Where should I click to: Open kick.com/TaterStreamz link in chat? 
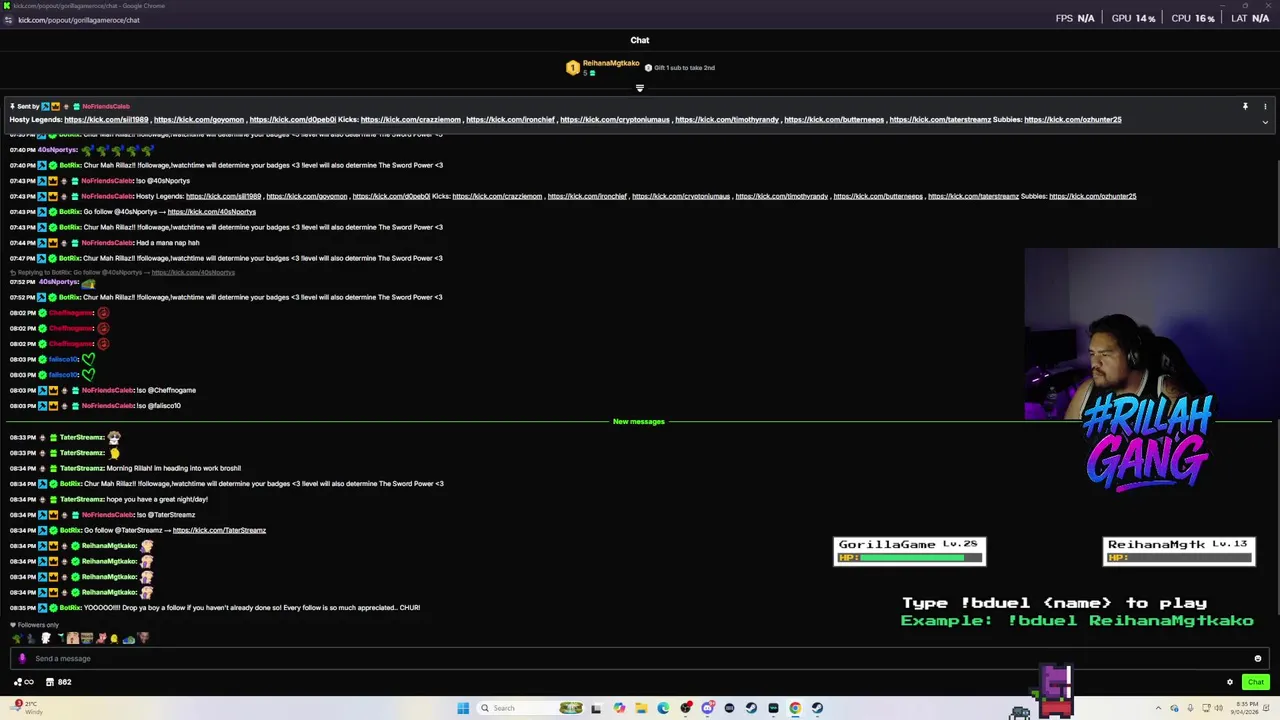point(219,530)
